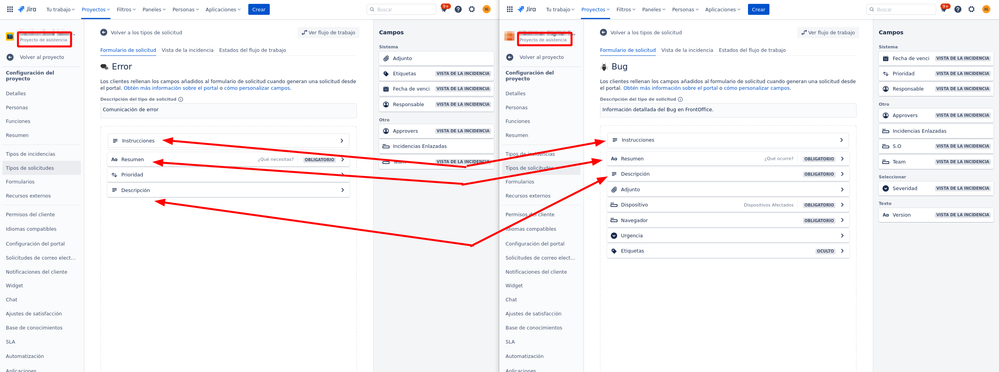This screenshot has width=999, height=372.
Task: Open Aplicaciones dropdown in the right window
Action: coord(722,10)
